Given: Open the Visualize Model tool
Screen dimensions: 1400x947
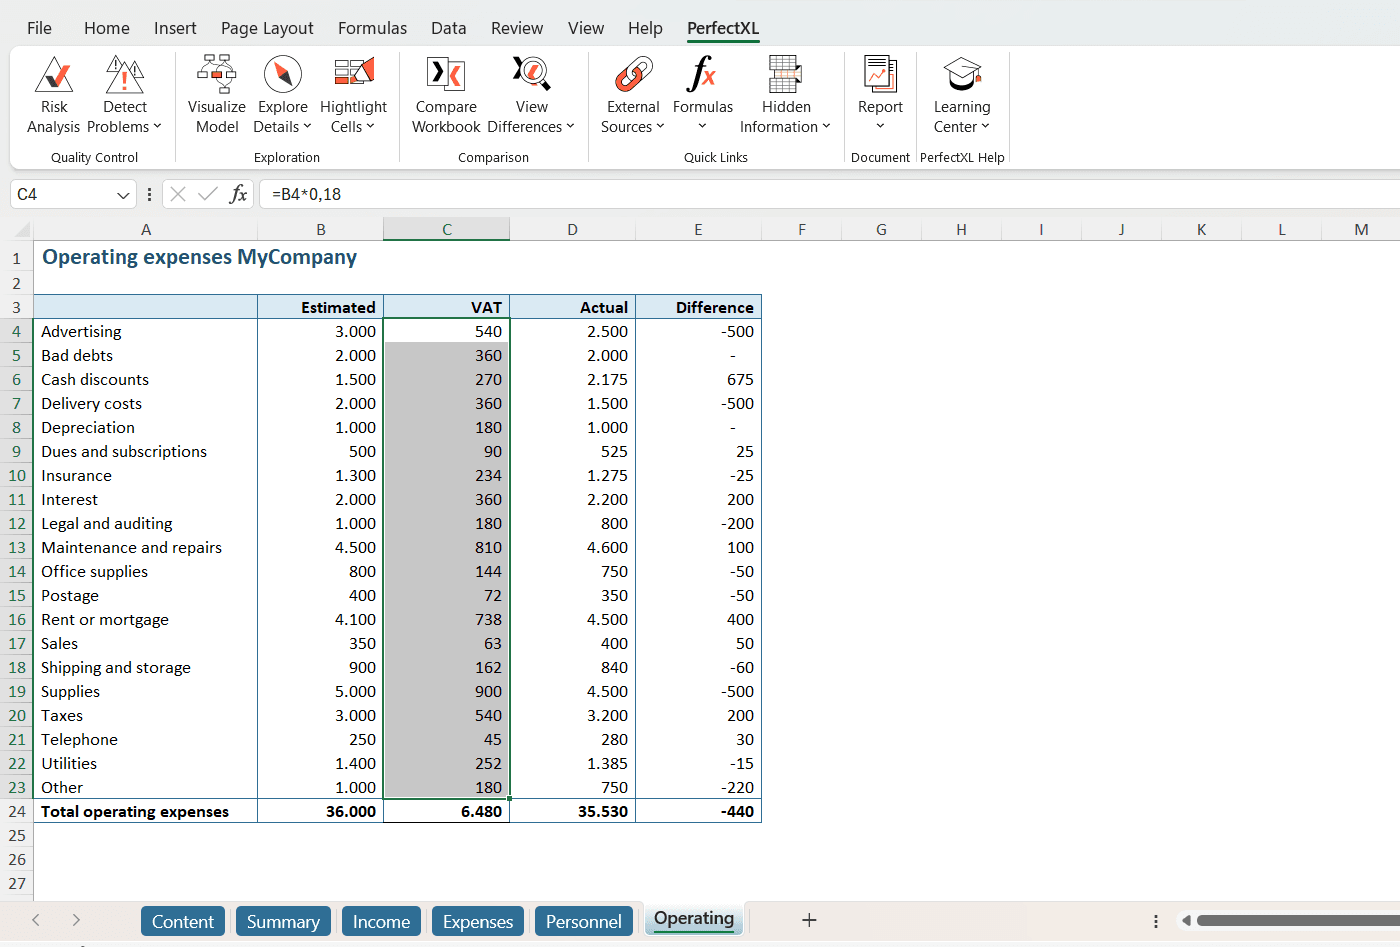Looking at the screenshot, I should 216,94.
